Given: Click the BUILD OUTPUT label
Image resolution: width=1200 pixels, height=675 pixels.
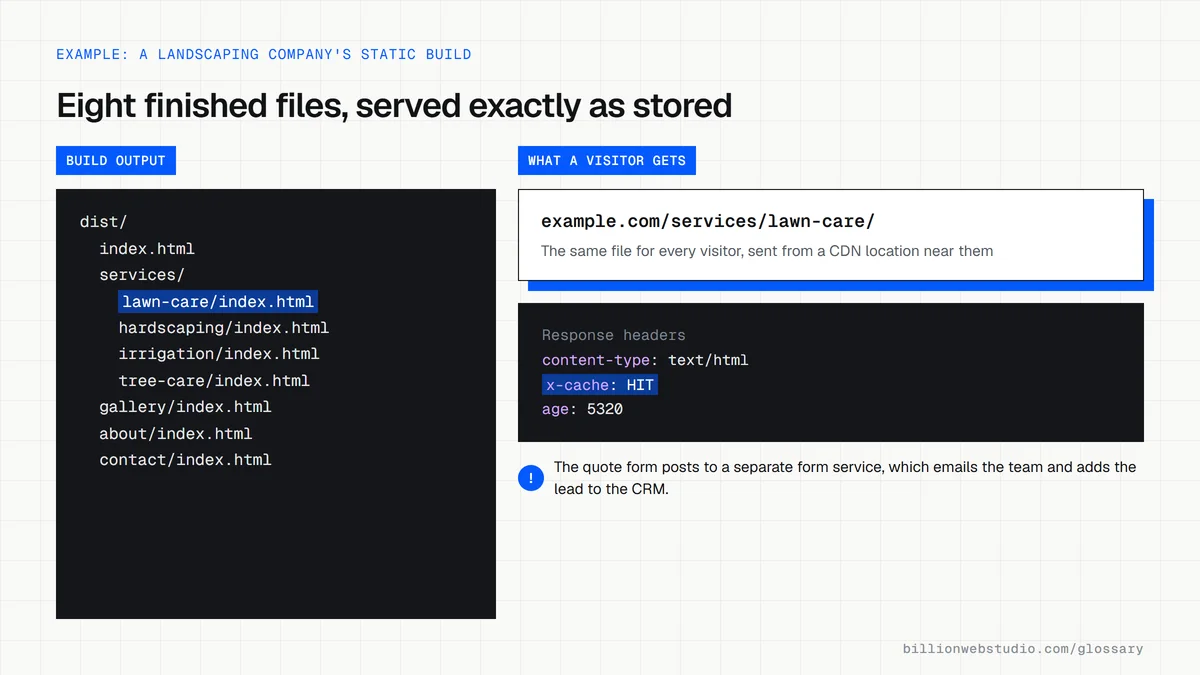Looking at the screenshot, I should 116,160.
